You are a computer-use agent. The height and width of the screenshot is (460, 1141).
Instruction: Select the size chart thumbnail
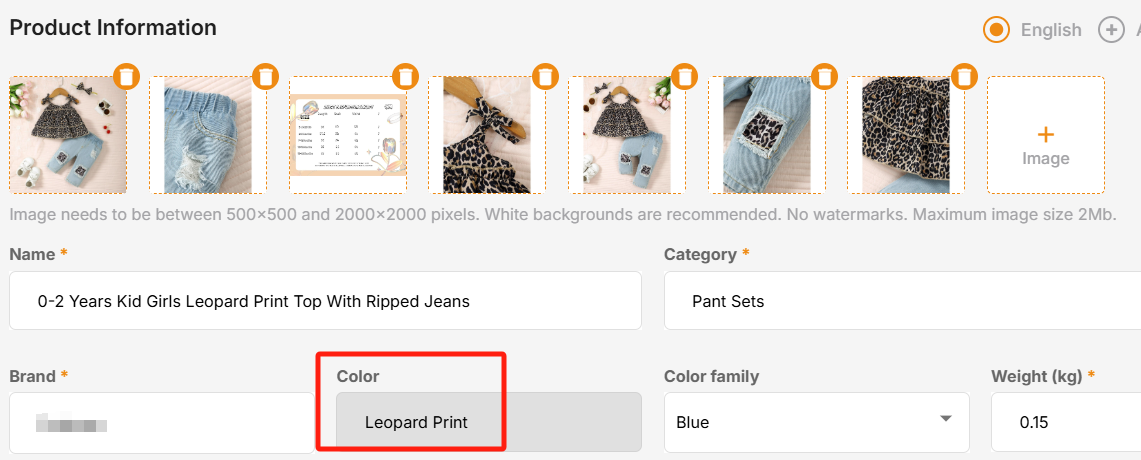coord(347,136)
